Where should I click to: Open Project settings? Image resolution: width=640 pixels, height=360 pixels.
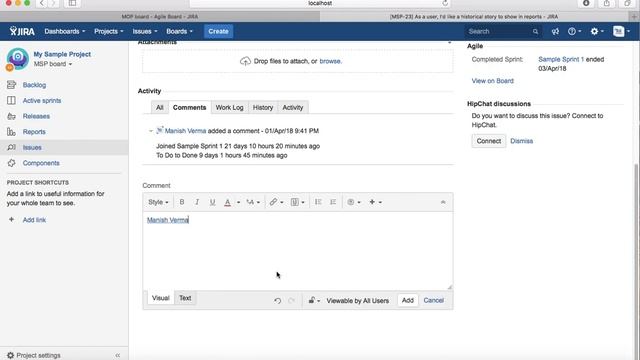pyautogui.click(x=34, y=355)
